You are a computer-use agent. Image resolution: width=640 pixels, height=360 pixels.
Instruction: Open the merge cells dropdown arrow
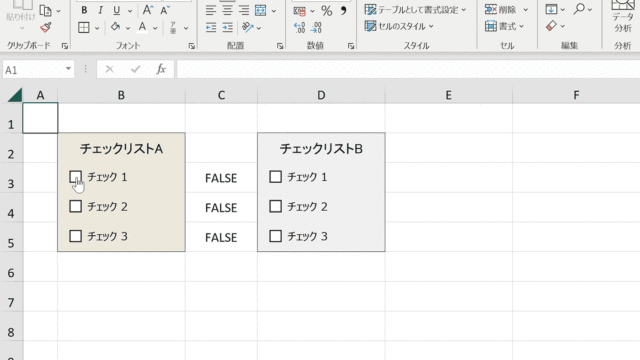pos(273,11)
